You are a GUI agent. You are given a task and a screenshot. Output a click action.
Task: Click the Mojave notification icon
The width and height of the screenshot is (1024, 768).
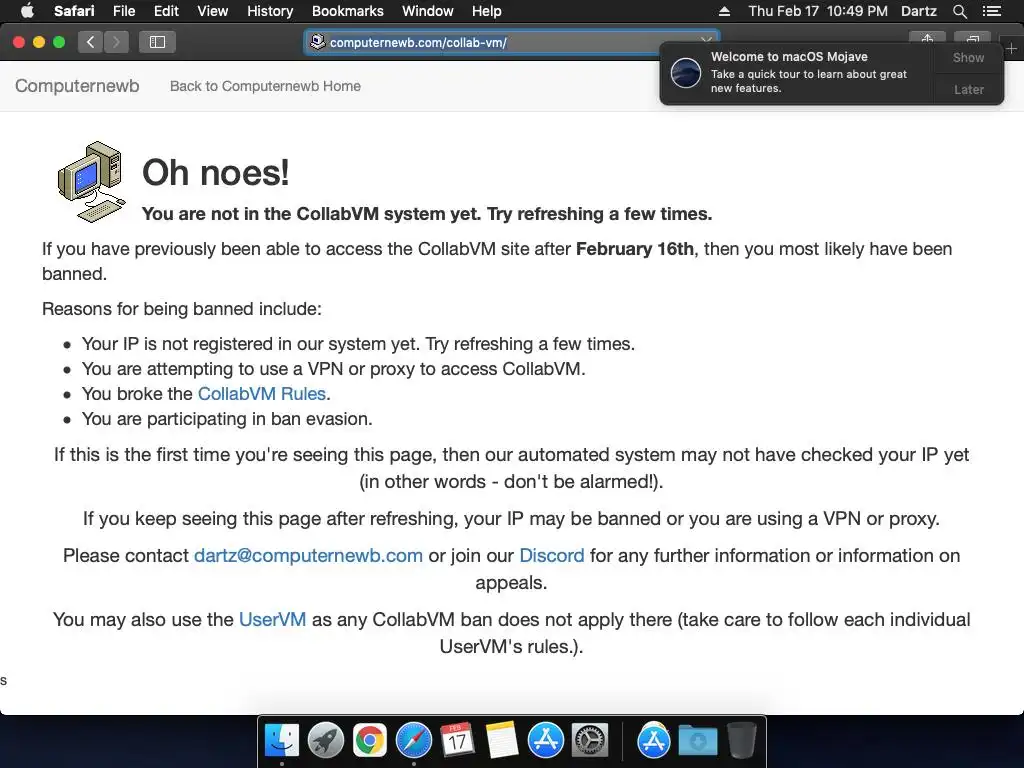pyautogui.click(x=686, y=72)
